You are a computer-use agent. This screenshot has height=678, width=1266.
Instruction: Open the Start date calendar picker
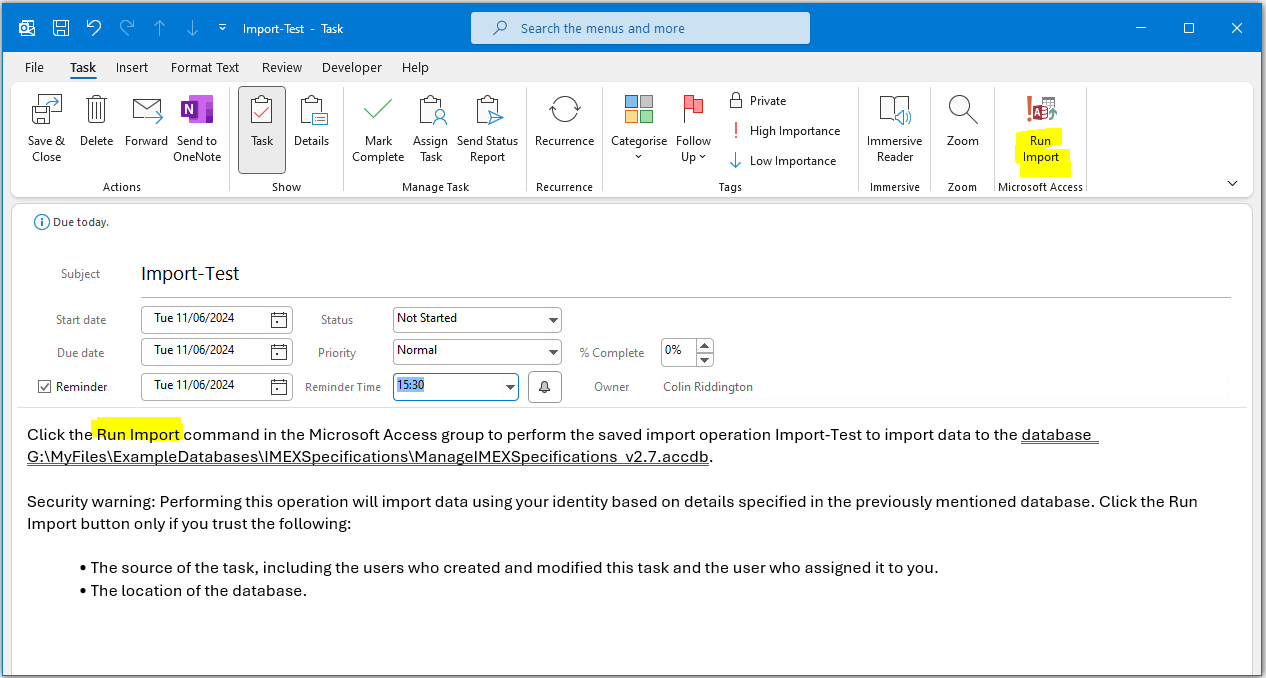279,320
